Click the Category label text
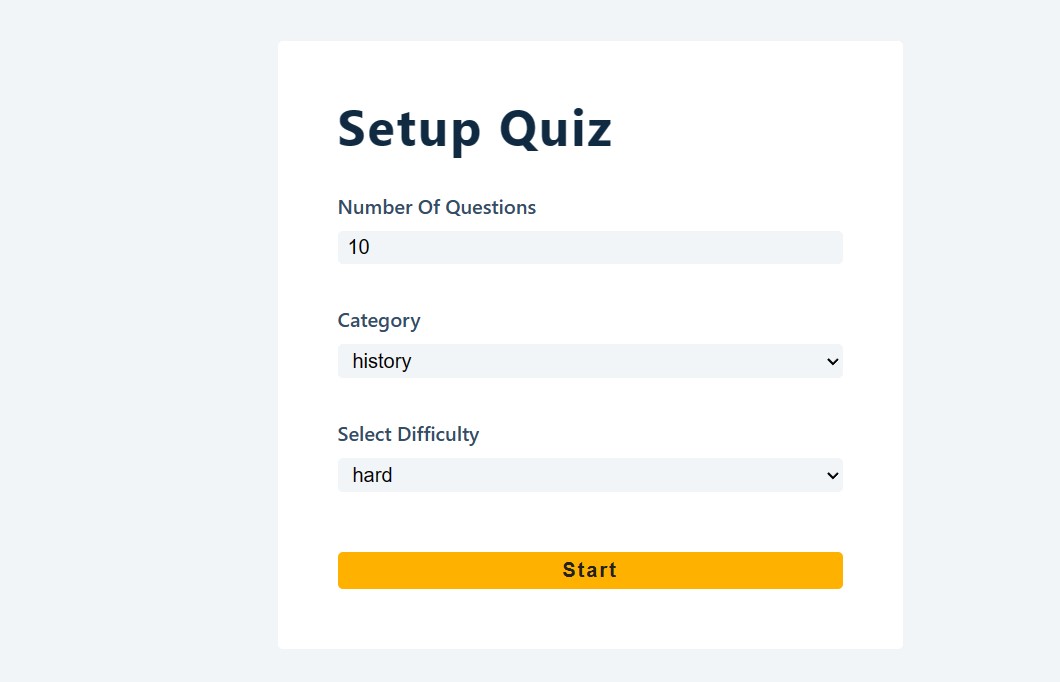This screenshot has width=1060, height=682. pyautogui.click(x=379, y=321)
